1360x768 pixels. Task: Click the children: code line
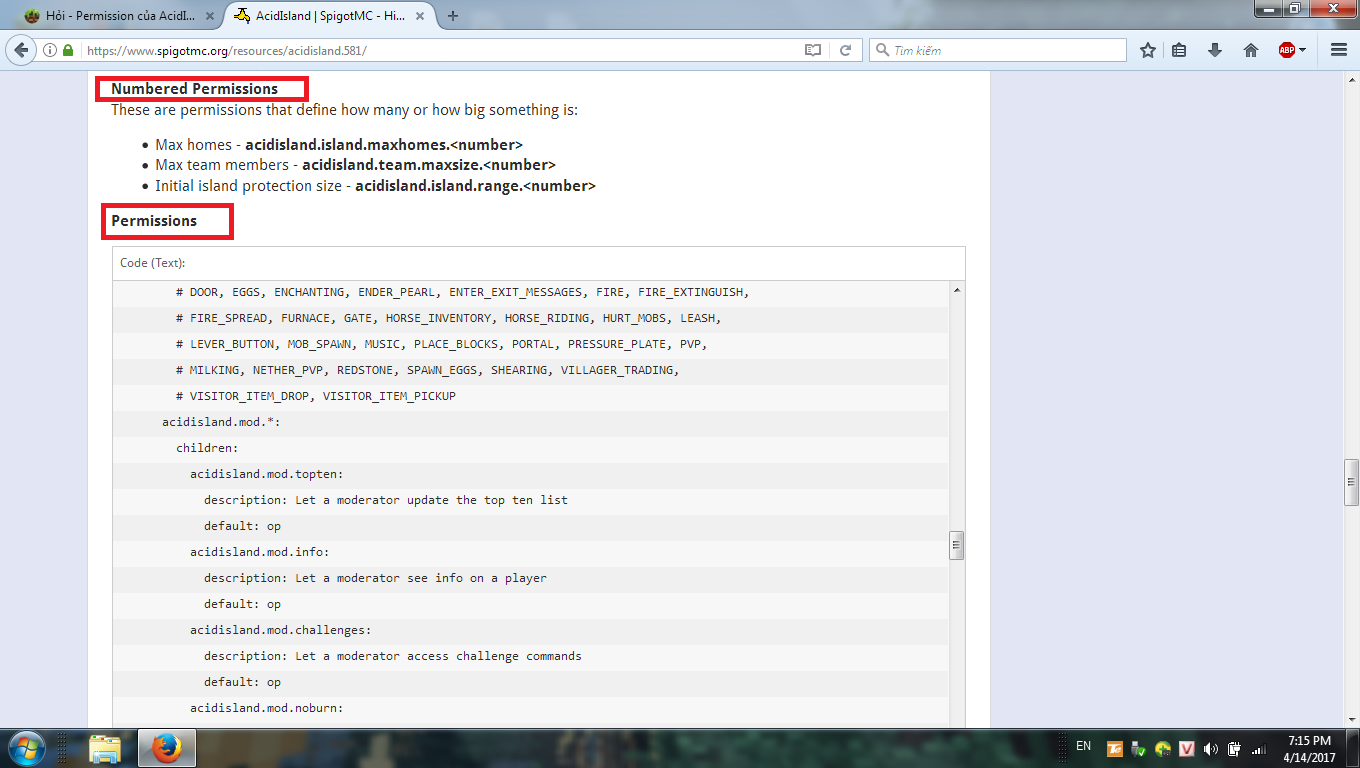208,448
